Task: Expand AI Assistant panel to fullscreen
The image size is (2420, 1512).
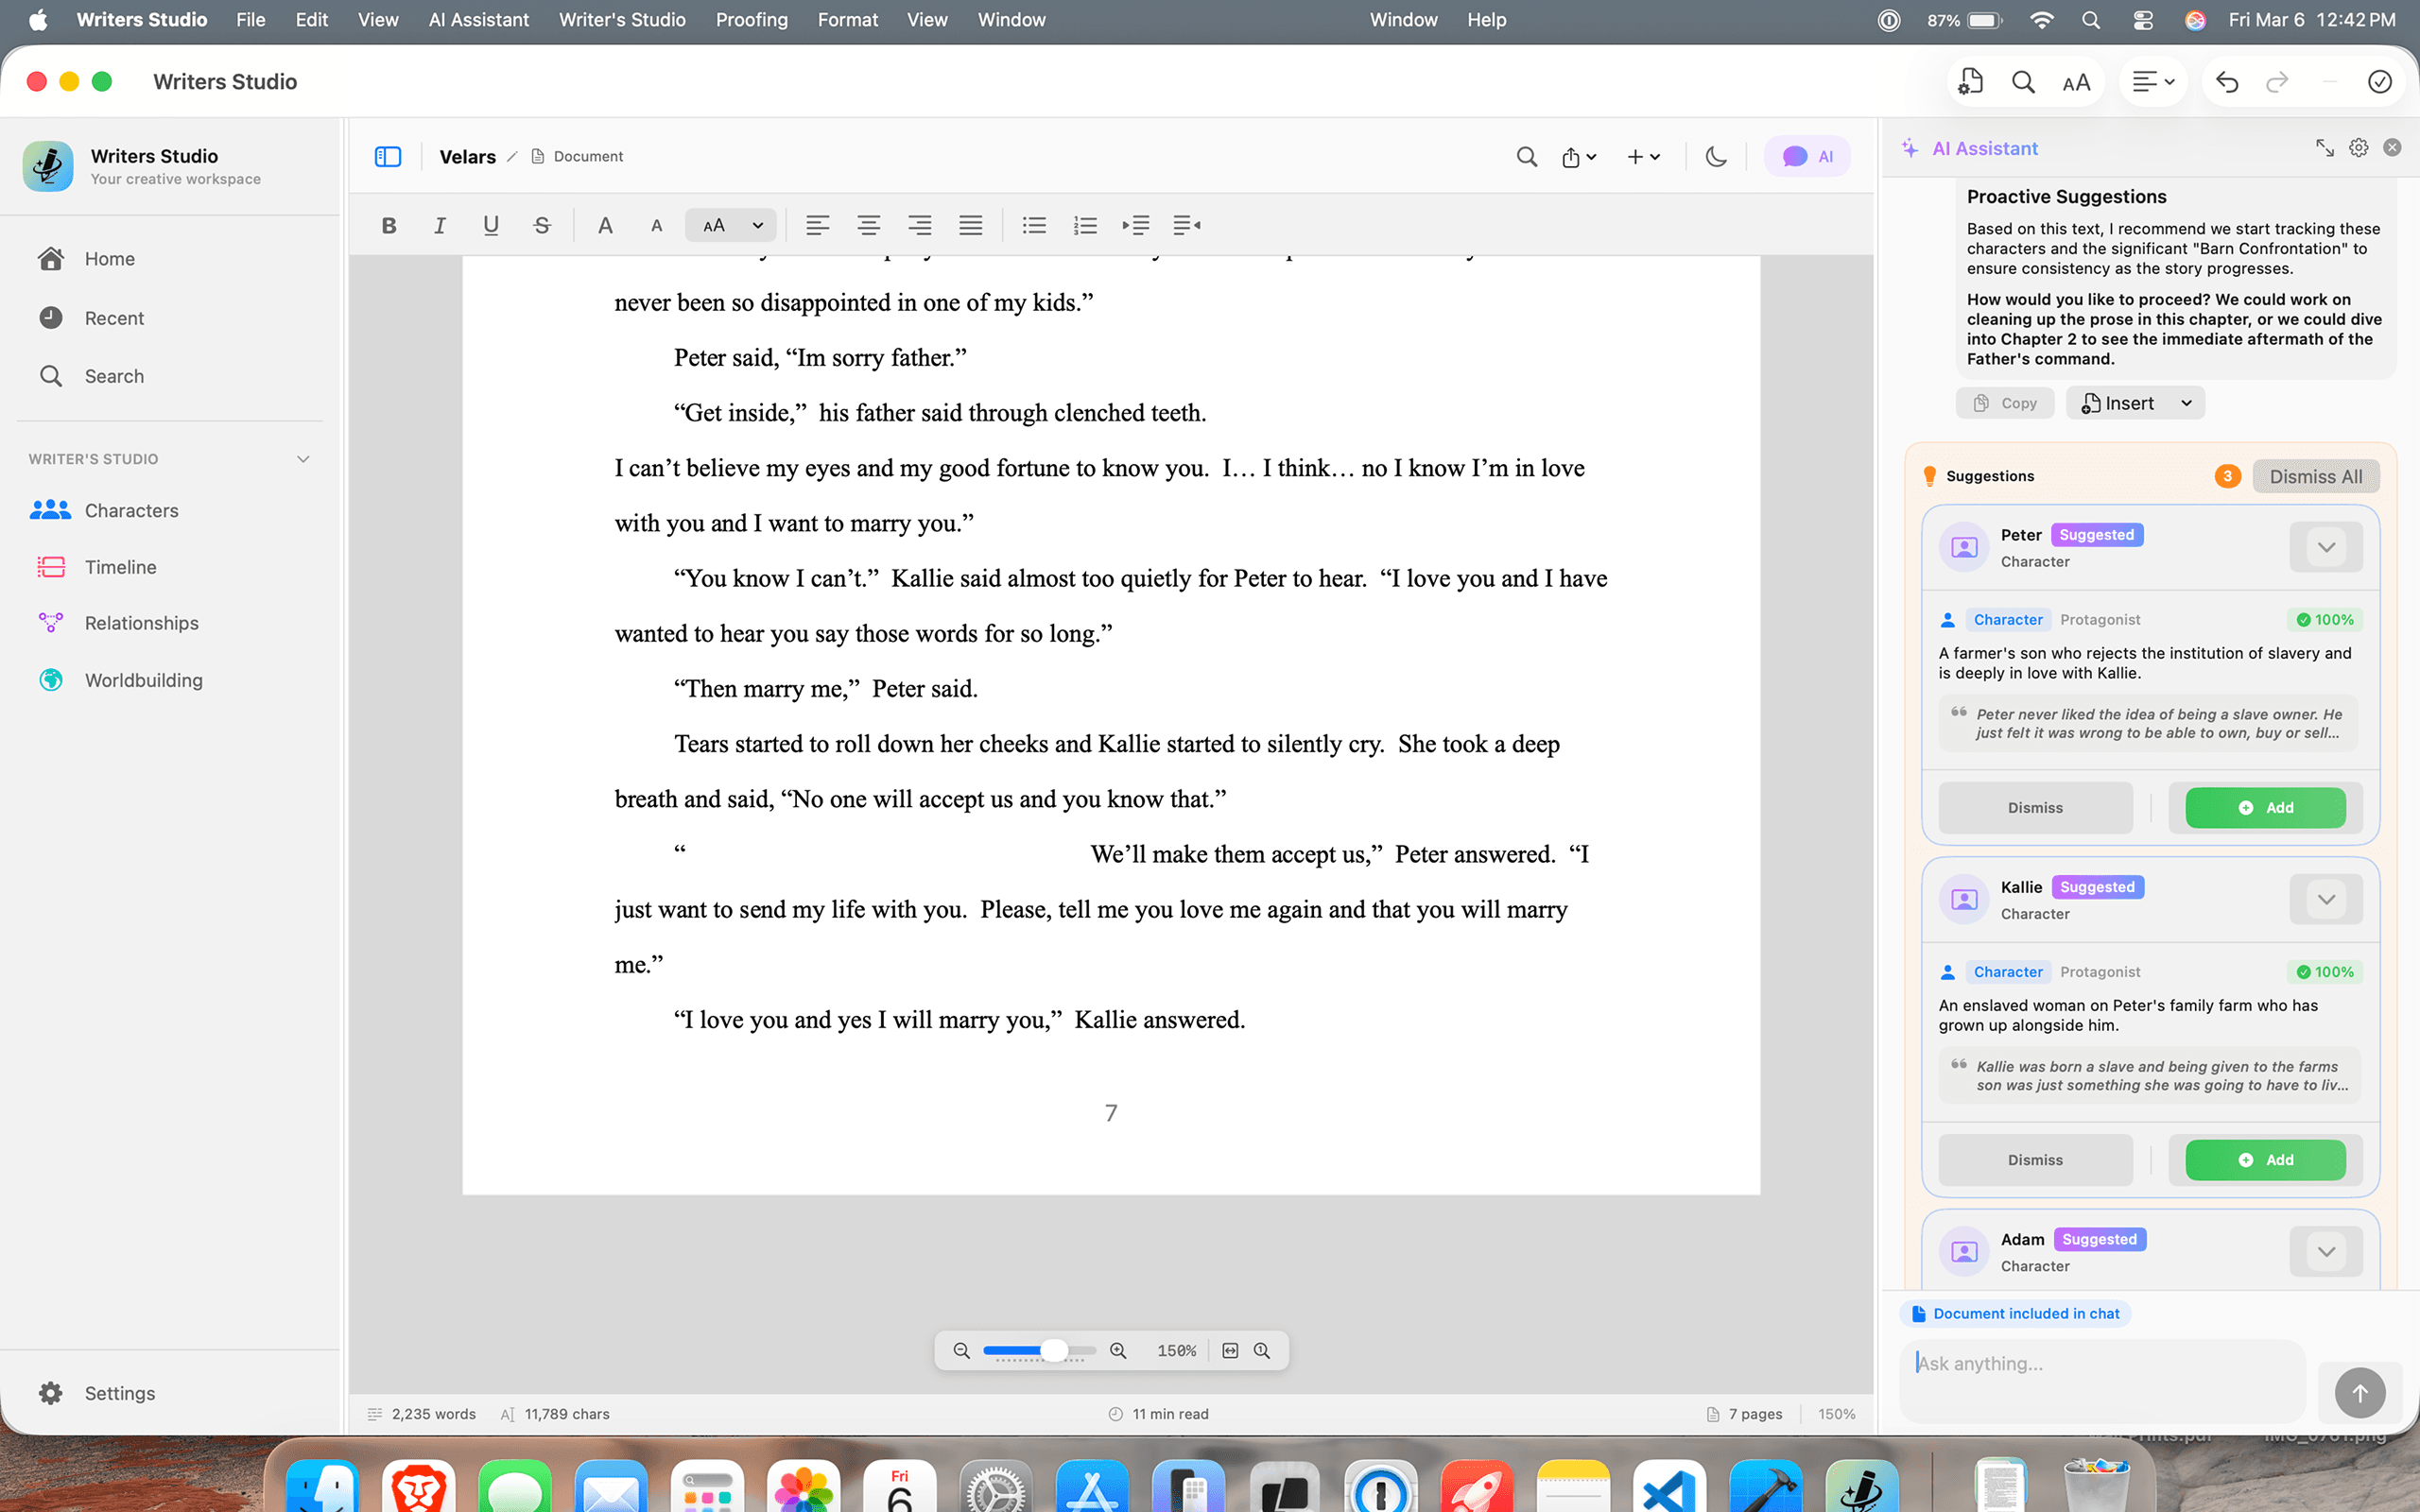Action: 2324,148
